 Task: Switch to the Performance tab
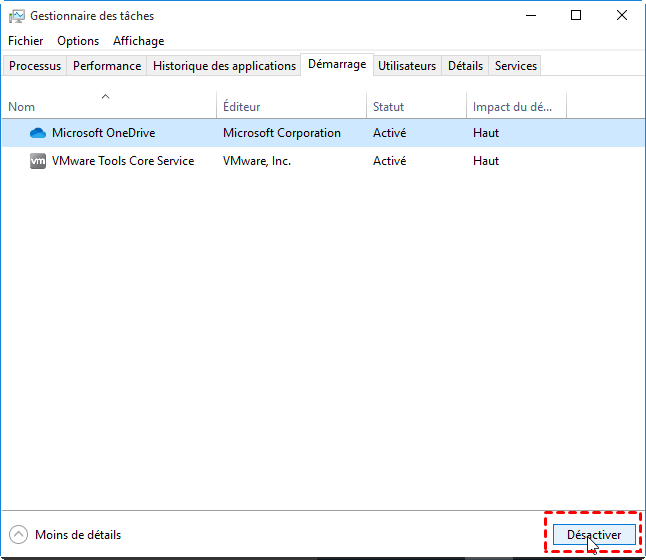pyautogui.click(x=107, y=66)
